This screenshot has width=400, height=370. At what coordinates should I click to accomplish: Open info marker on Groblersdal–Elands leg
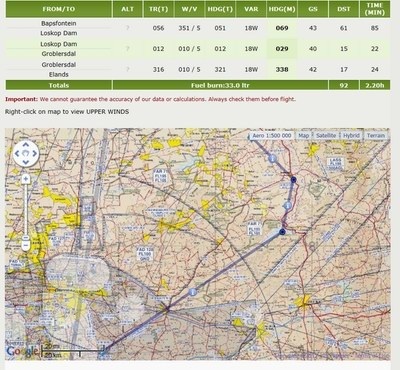pos(273,159)
